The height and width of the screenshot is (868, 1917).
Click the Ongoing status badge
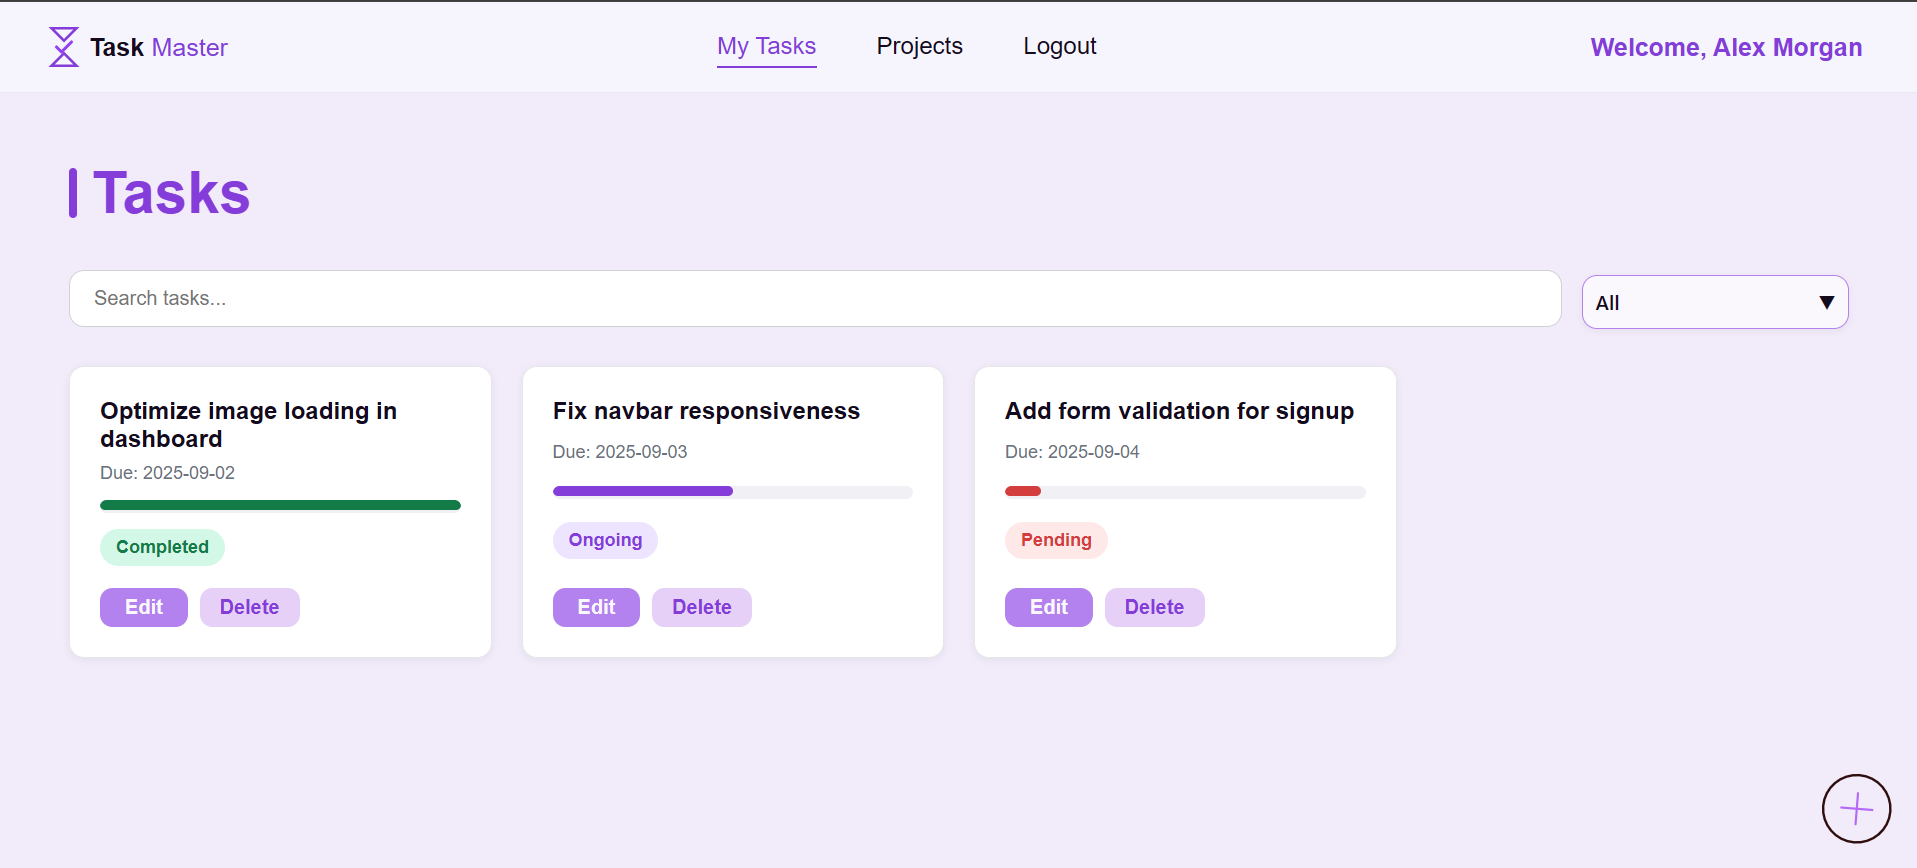coord(605,540)
